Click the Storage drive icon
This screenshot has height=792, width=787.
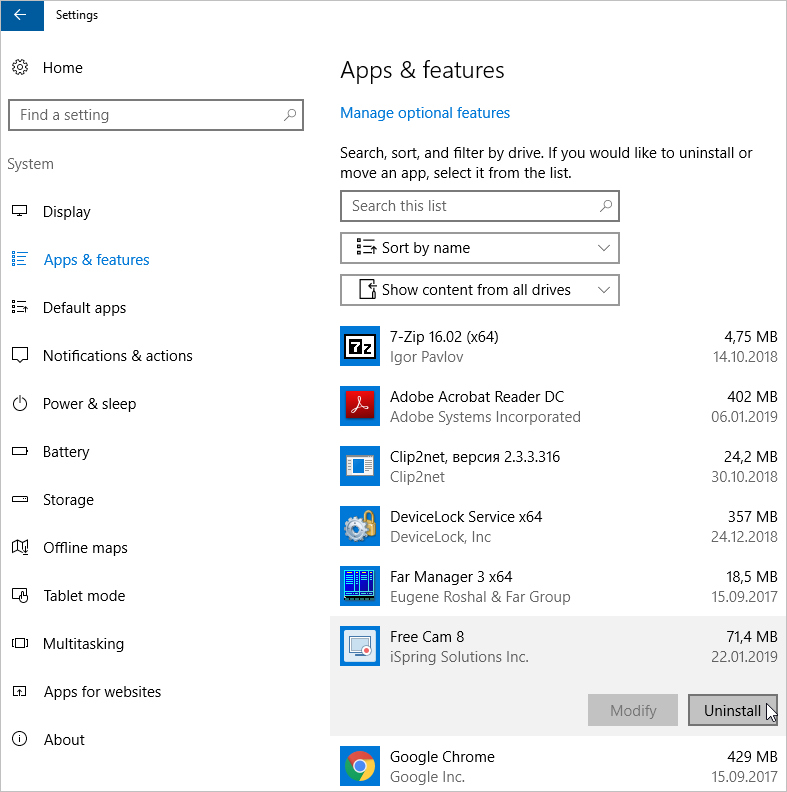pyautogui.click(x=20, y=499)
